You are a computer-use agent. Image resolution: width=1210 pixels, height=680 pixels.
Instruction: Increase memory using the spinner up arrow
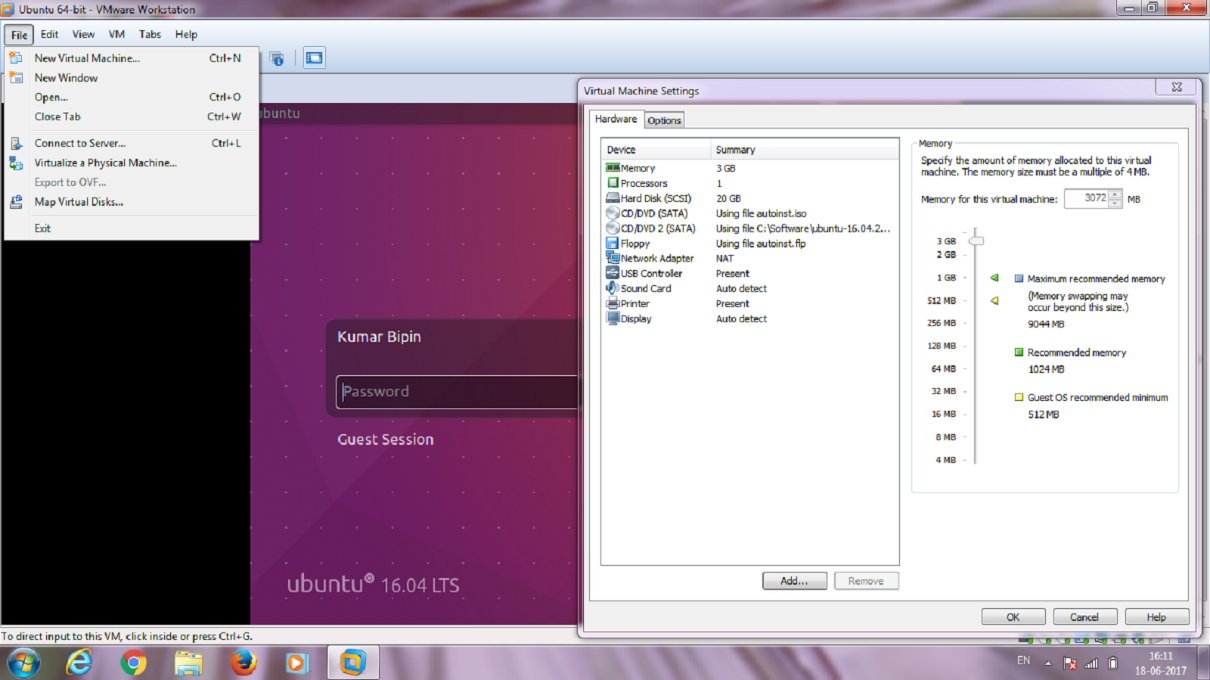point(1116,194)
